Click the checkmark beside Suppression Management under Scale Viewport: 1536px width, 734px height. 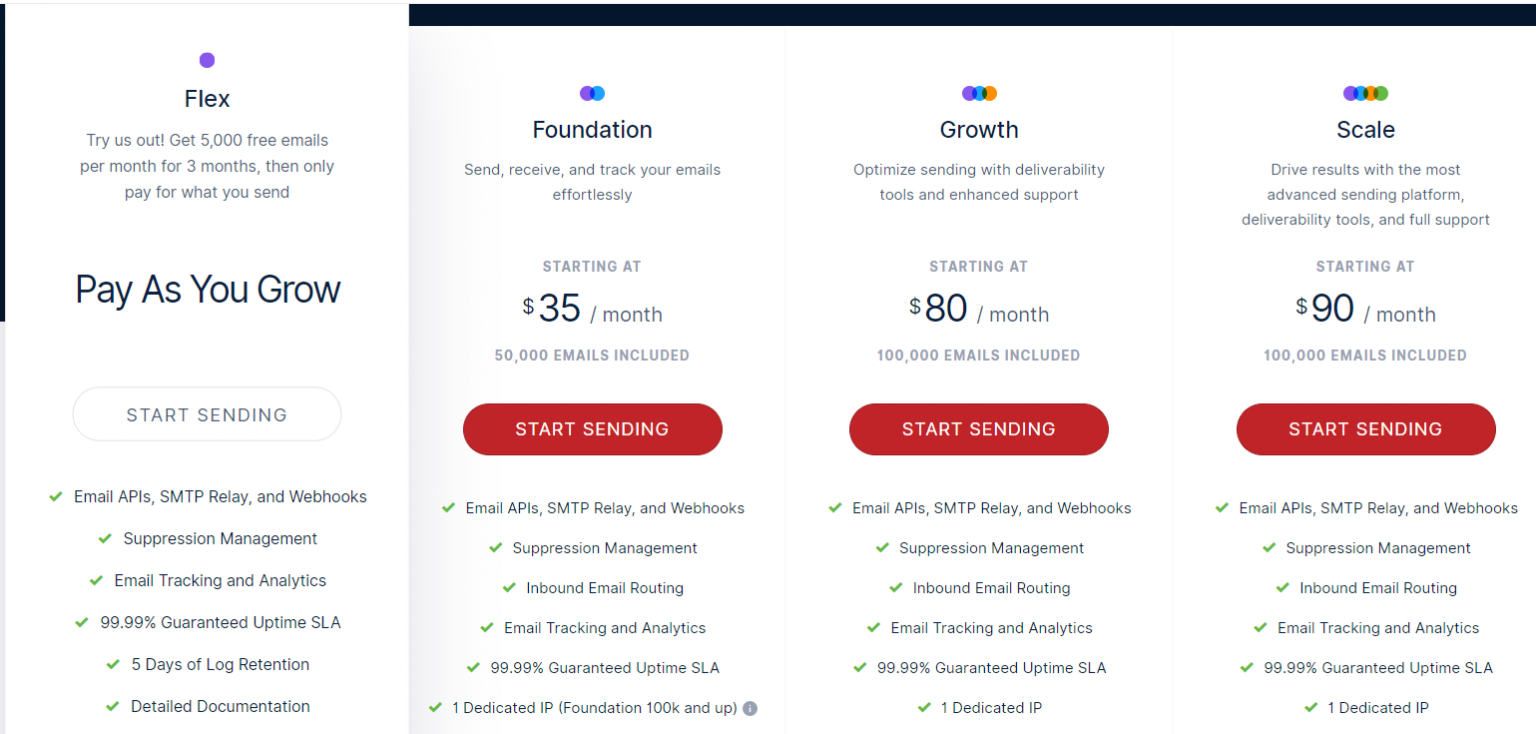click(x=1268, y=548)
